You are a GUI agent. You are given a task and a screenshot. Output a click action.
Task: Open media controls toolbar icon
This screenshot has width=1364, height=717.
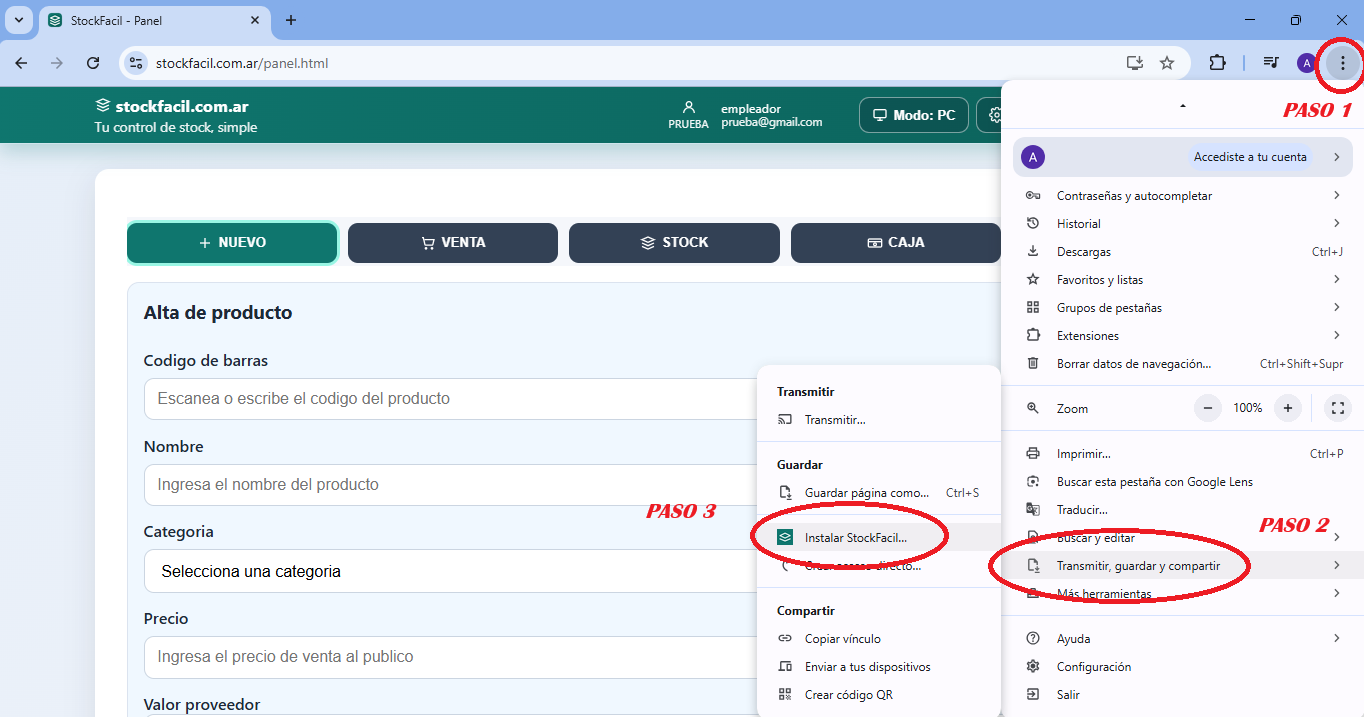[1271, 63]
